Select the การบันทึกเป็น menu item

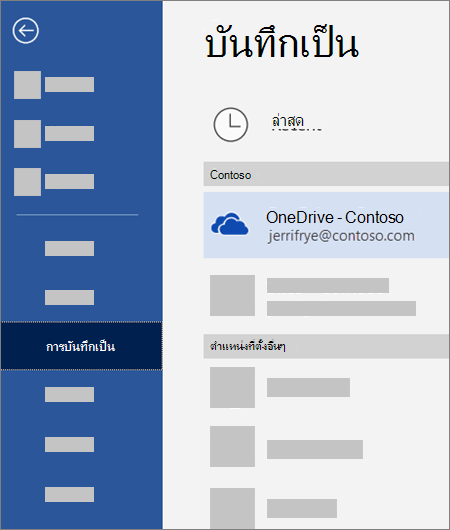click(81, 346)
